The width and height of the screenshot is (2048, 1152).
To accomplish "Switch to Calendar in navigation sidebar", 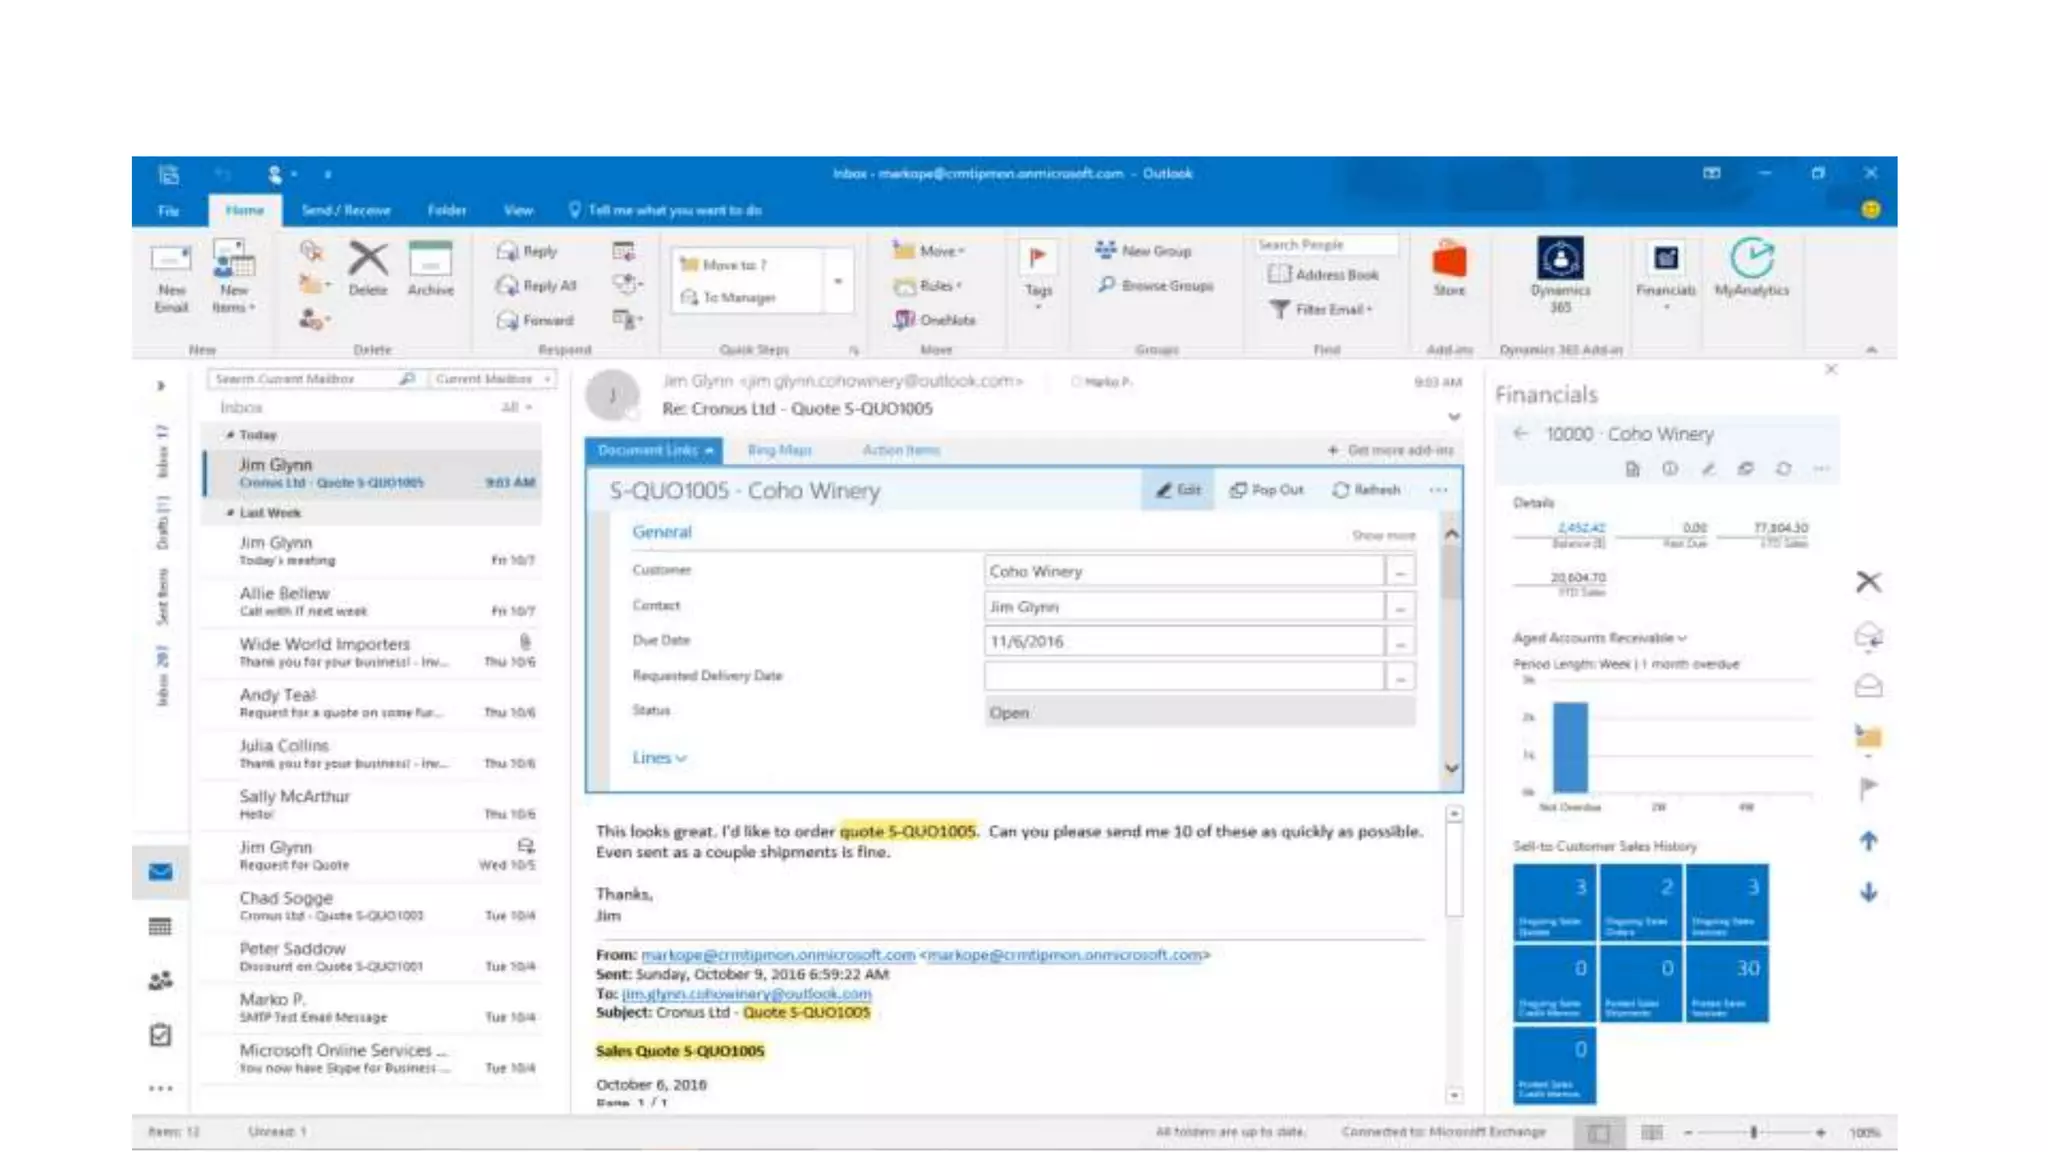I will (x=160, y=927).
